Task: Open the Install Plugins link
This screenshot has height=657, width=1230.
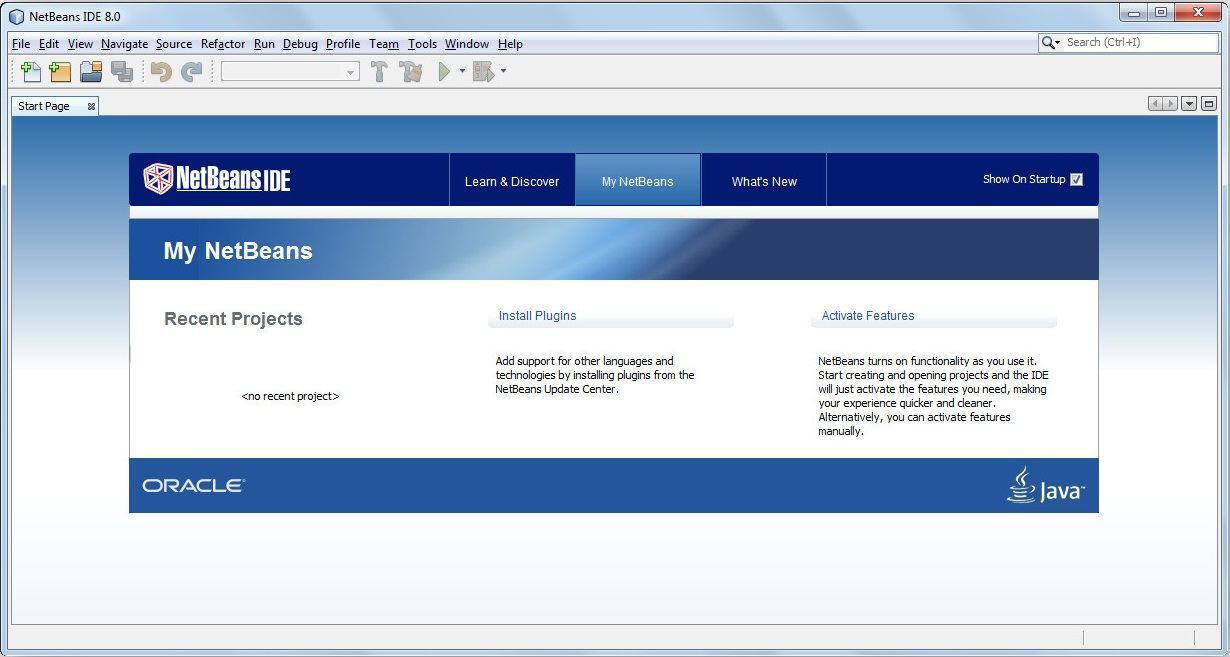Action: pyautogui.click(x=537, y=315)
